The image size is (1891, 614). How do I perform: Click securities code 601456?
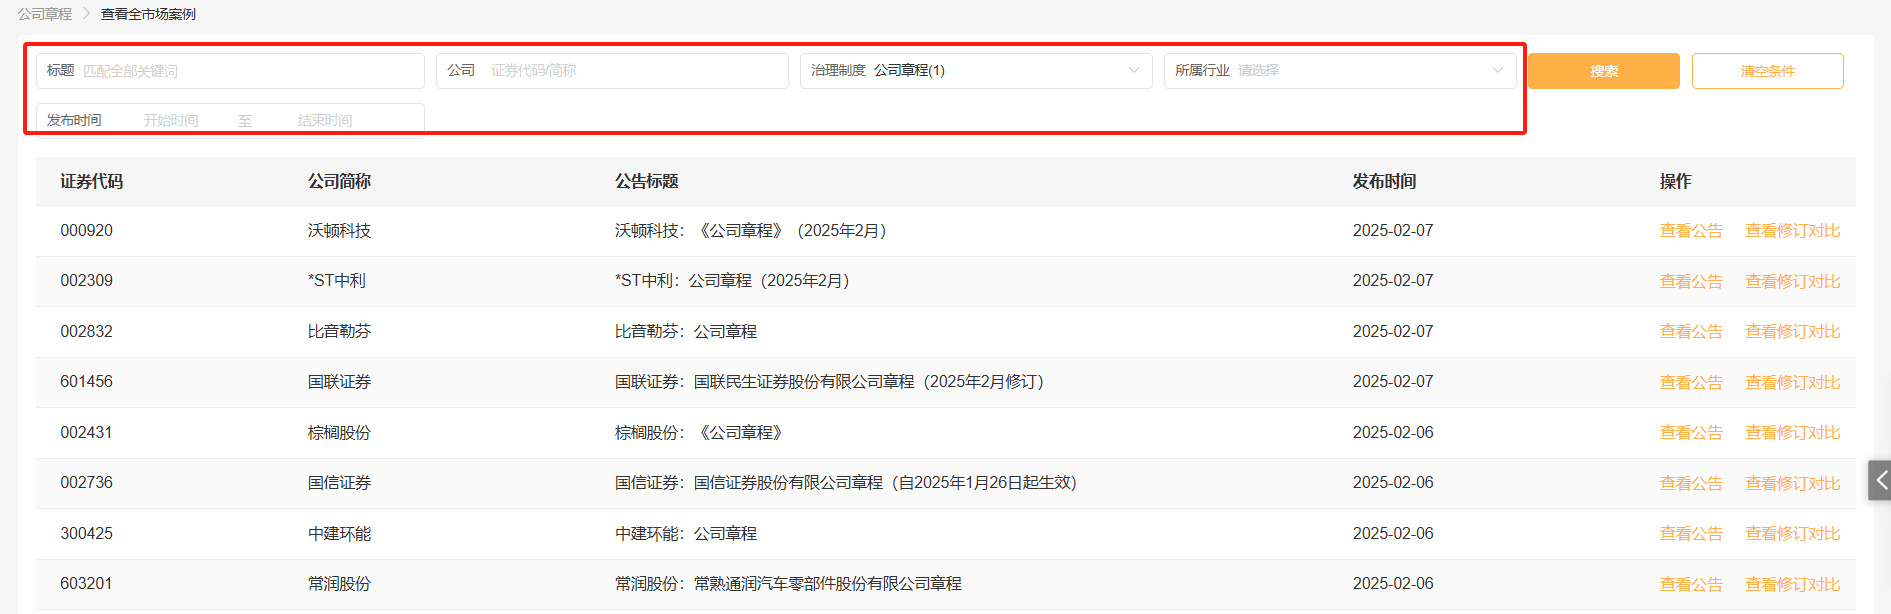pyautogui.click(x=86, y=382)
